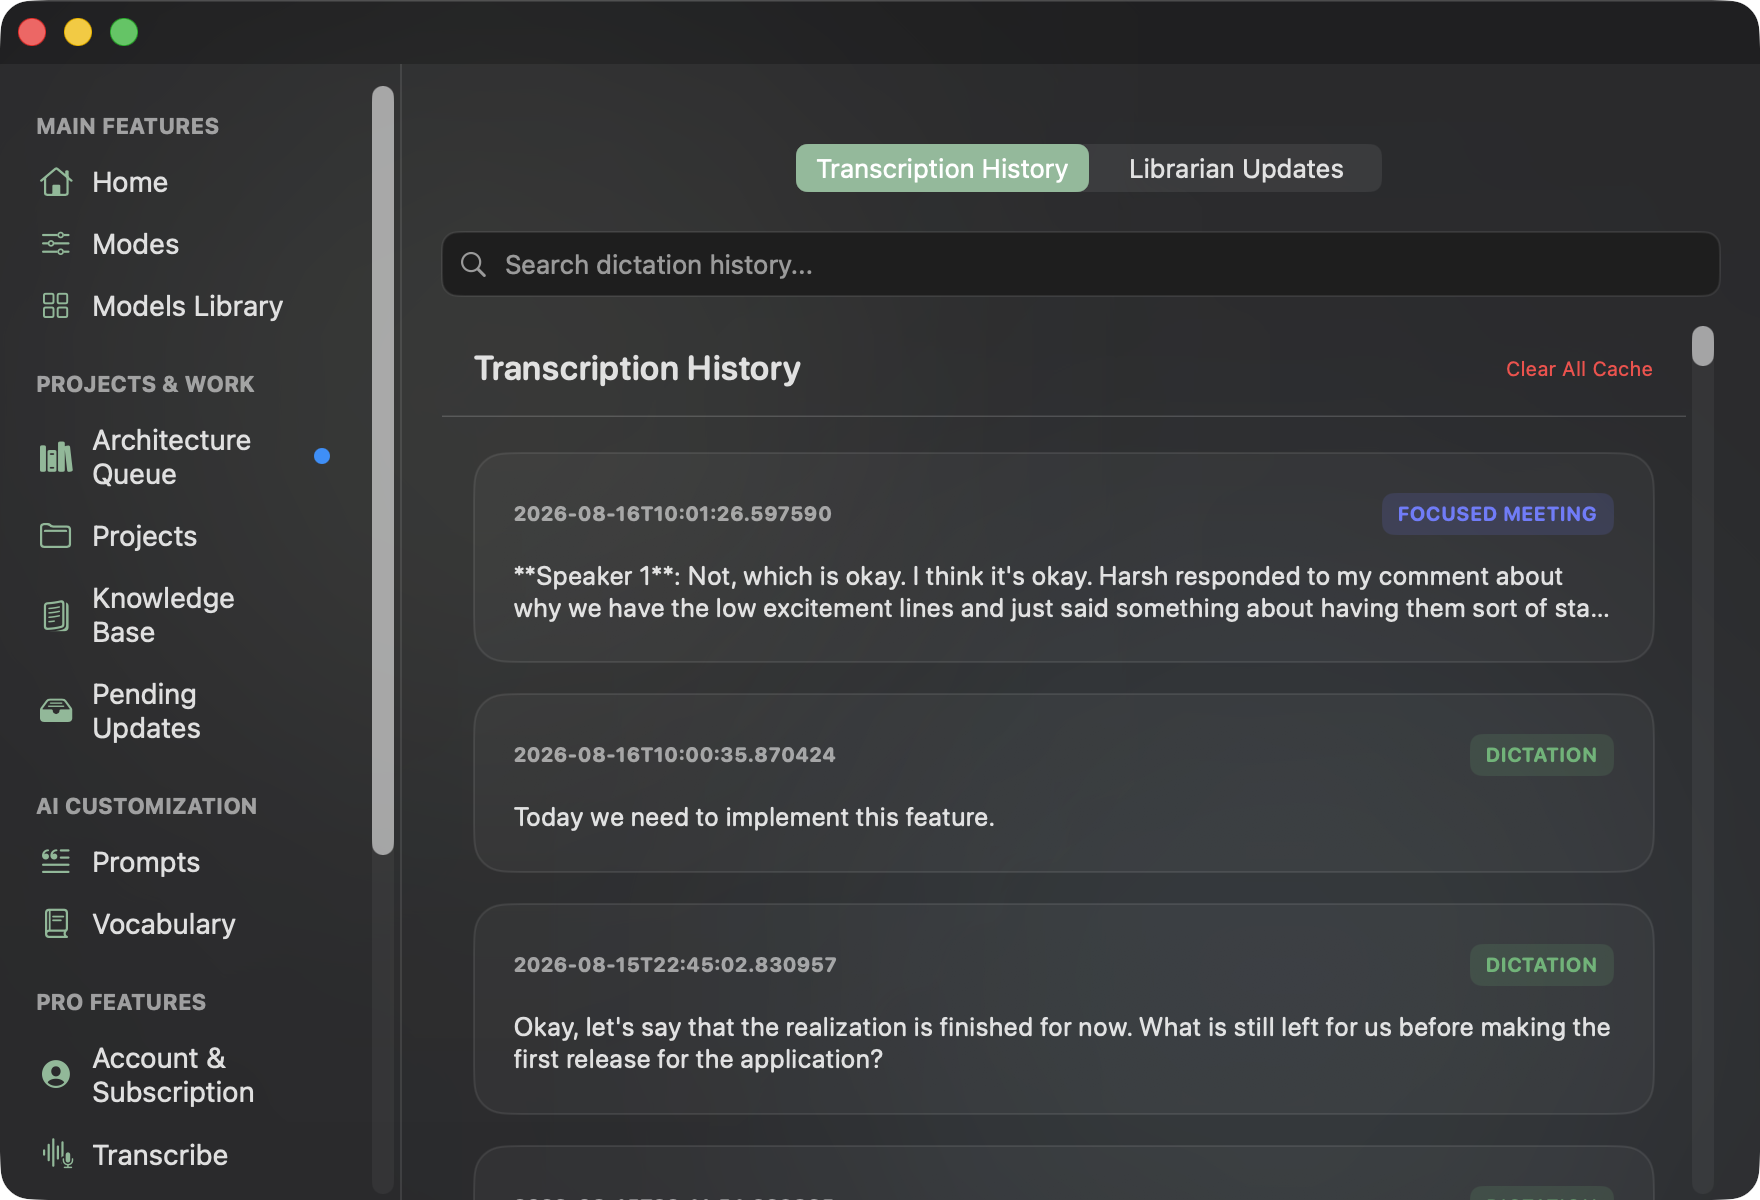Click the Models Library grid icon
The width and height of the screenshot is (1760, 1200).
tap(56, 306)
